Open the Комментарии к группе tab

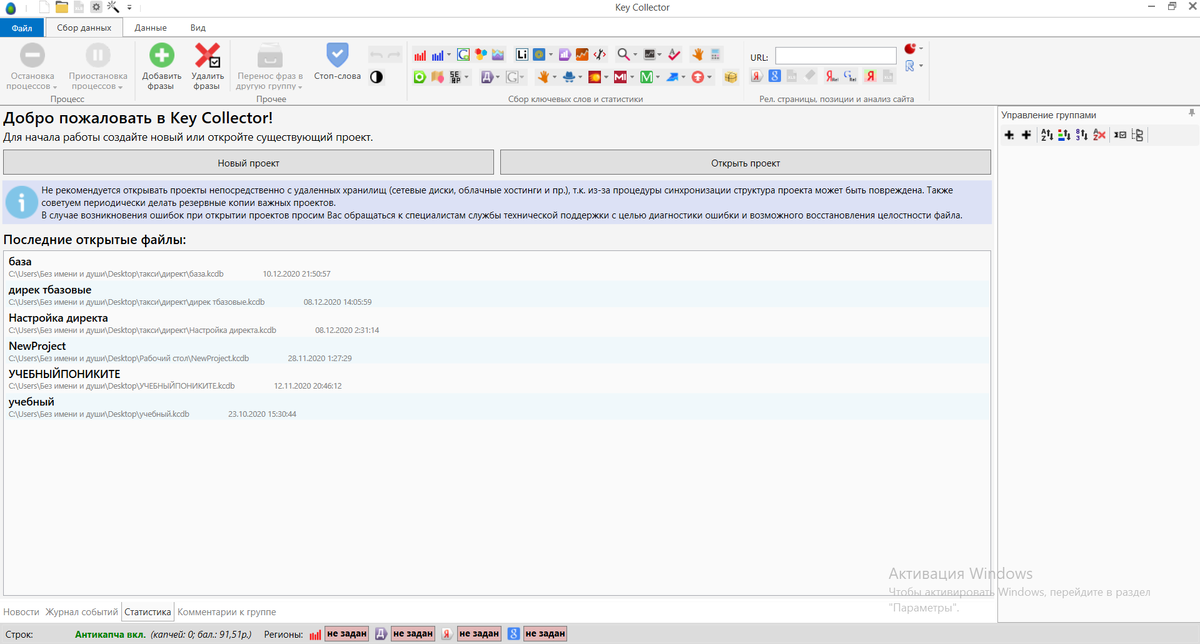click(227, 611)
